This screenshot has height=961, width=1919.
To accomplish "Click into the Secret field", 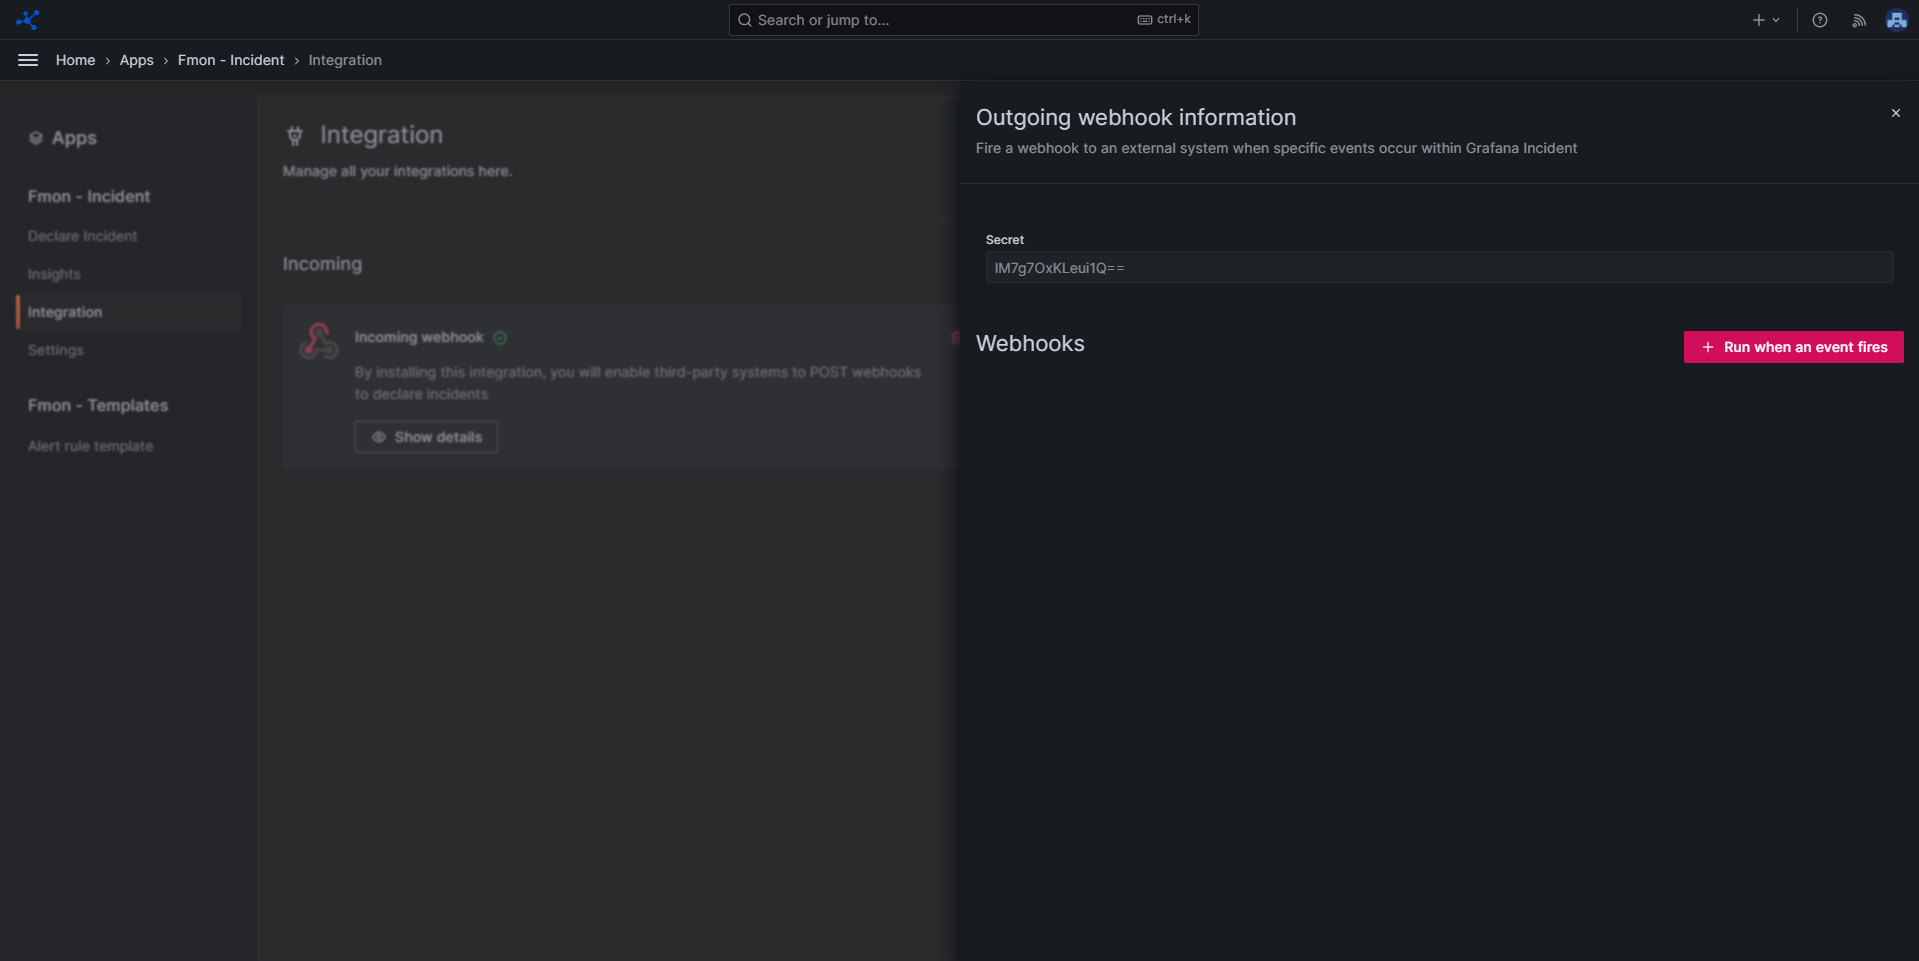I will pos(1438,268).
